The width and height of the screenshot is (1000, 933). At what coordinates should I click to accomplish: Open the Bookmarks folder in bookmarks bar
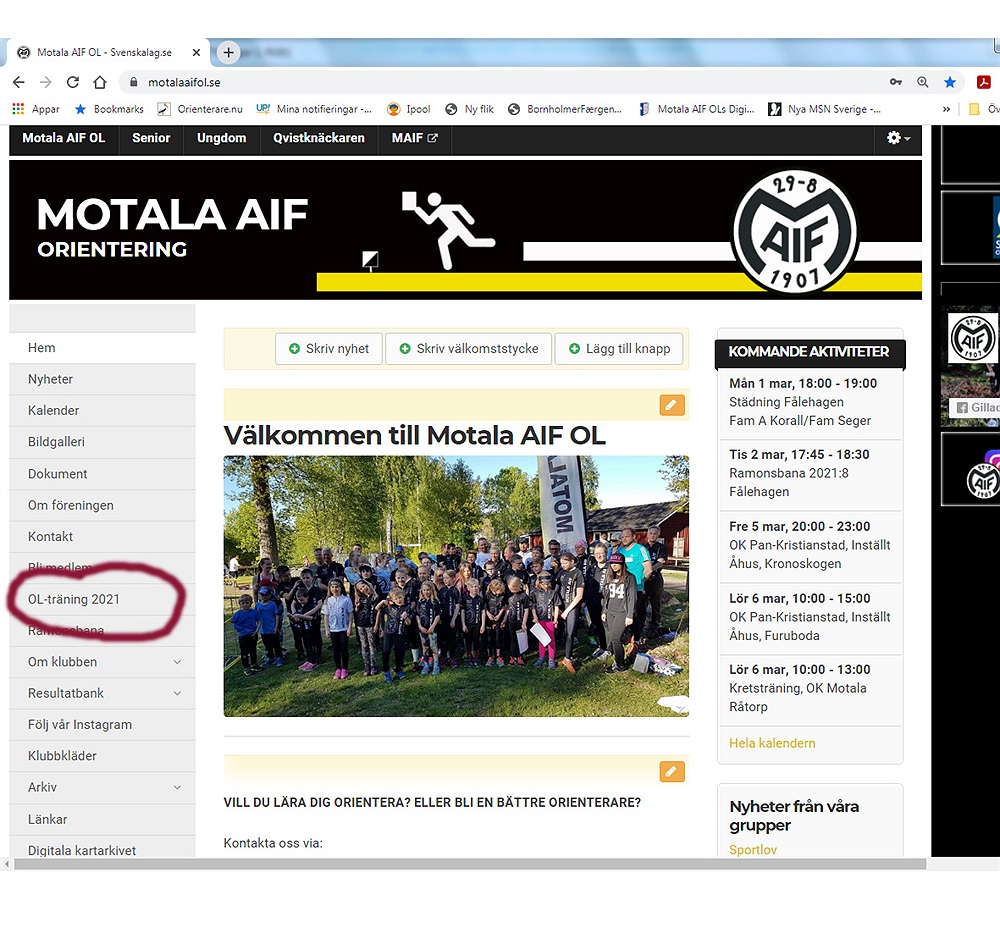(x=109, y=109)
